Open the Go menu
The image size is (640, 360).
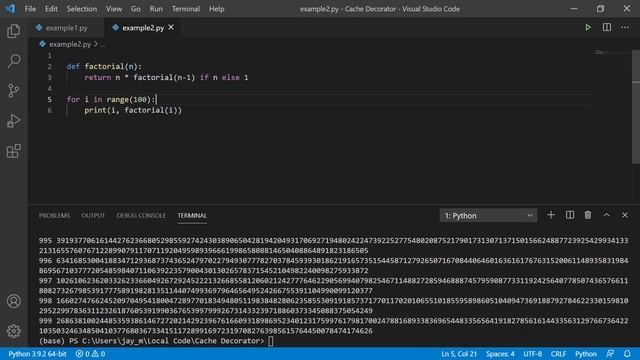coord(136,9)
